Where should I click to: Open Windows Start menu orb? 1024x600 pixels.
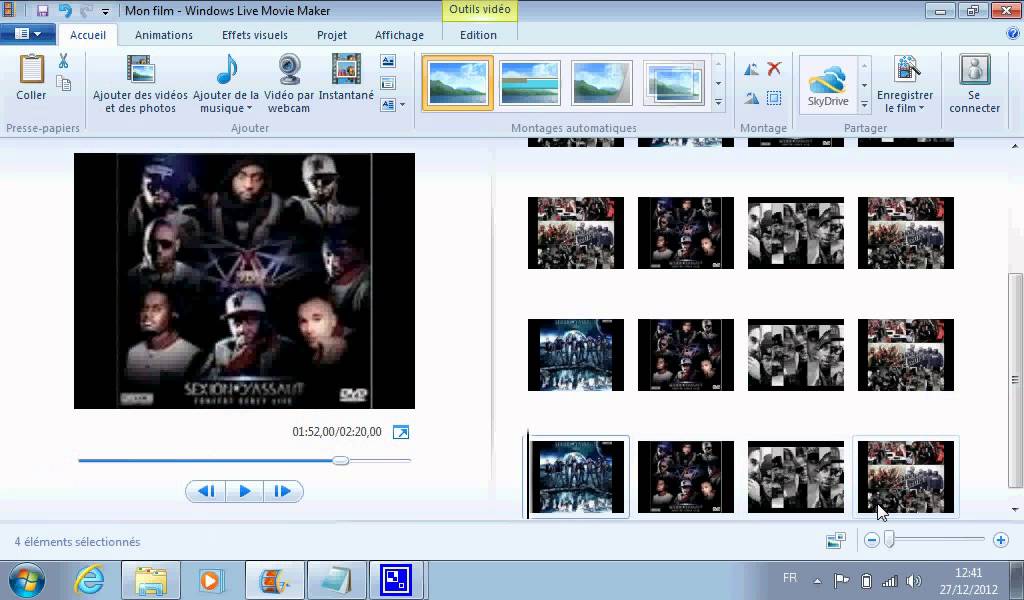[x=27, y=580]
